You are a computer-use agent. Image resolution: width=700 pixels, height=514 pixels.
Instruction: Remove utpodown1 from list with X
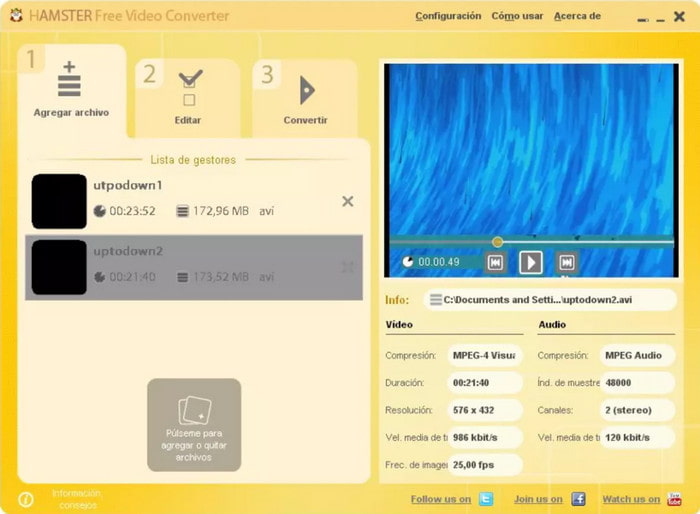(x=348, y=201)
